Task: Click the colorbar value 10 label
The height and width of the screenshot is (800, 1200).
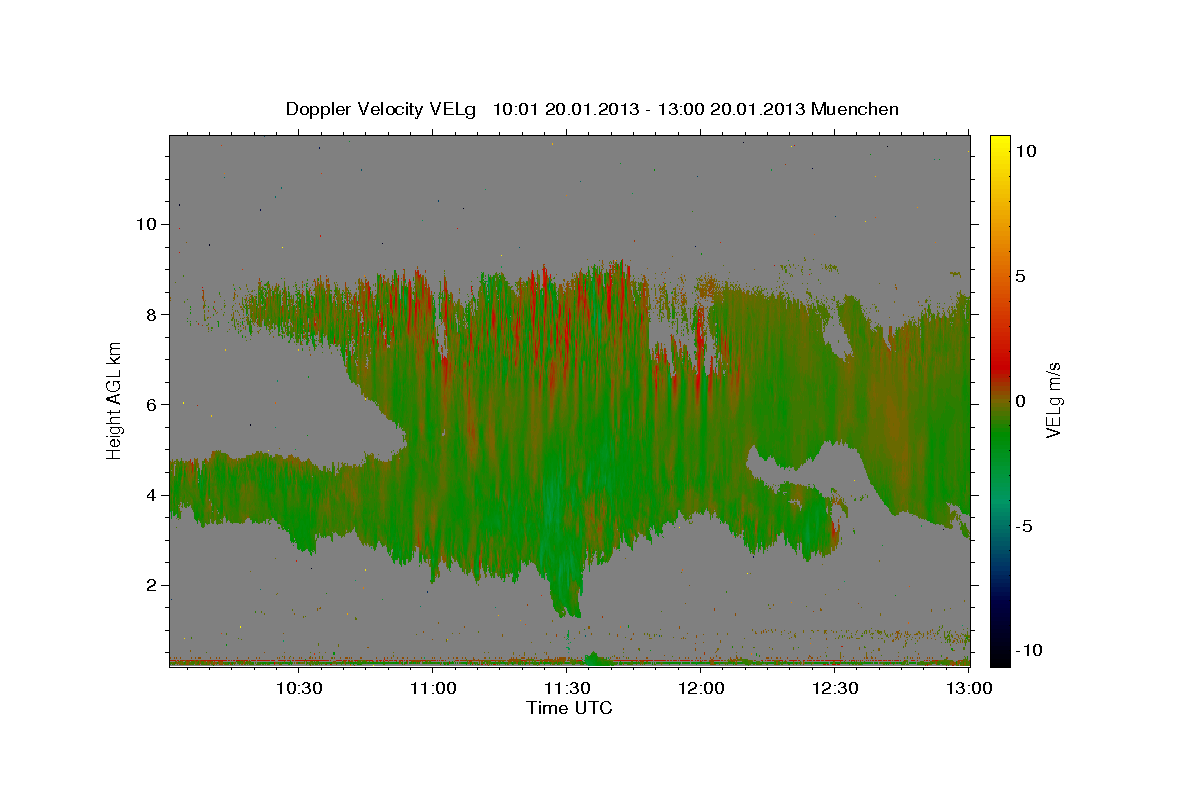Action: pos(1025,151)
